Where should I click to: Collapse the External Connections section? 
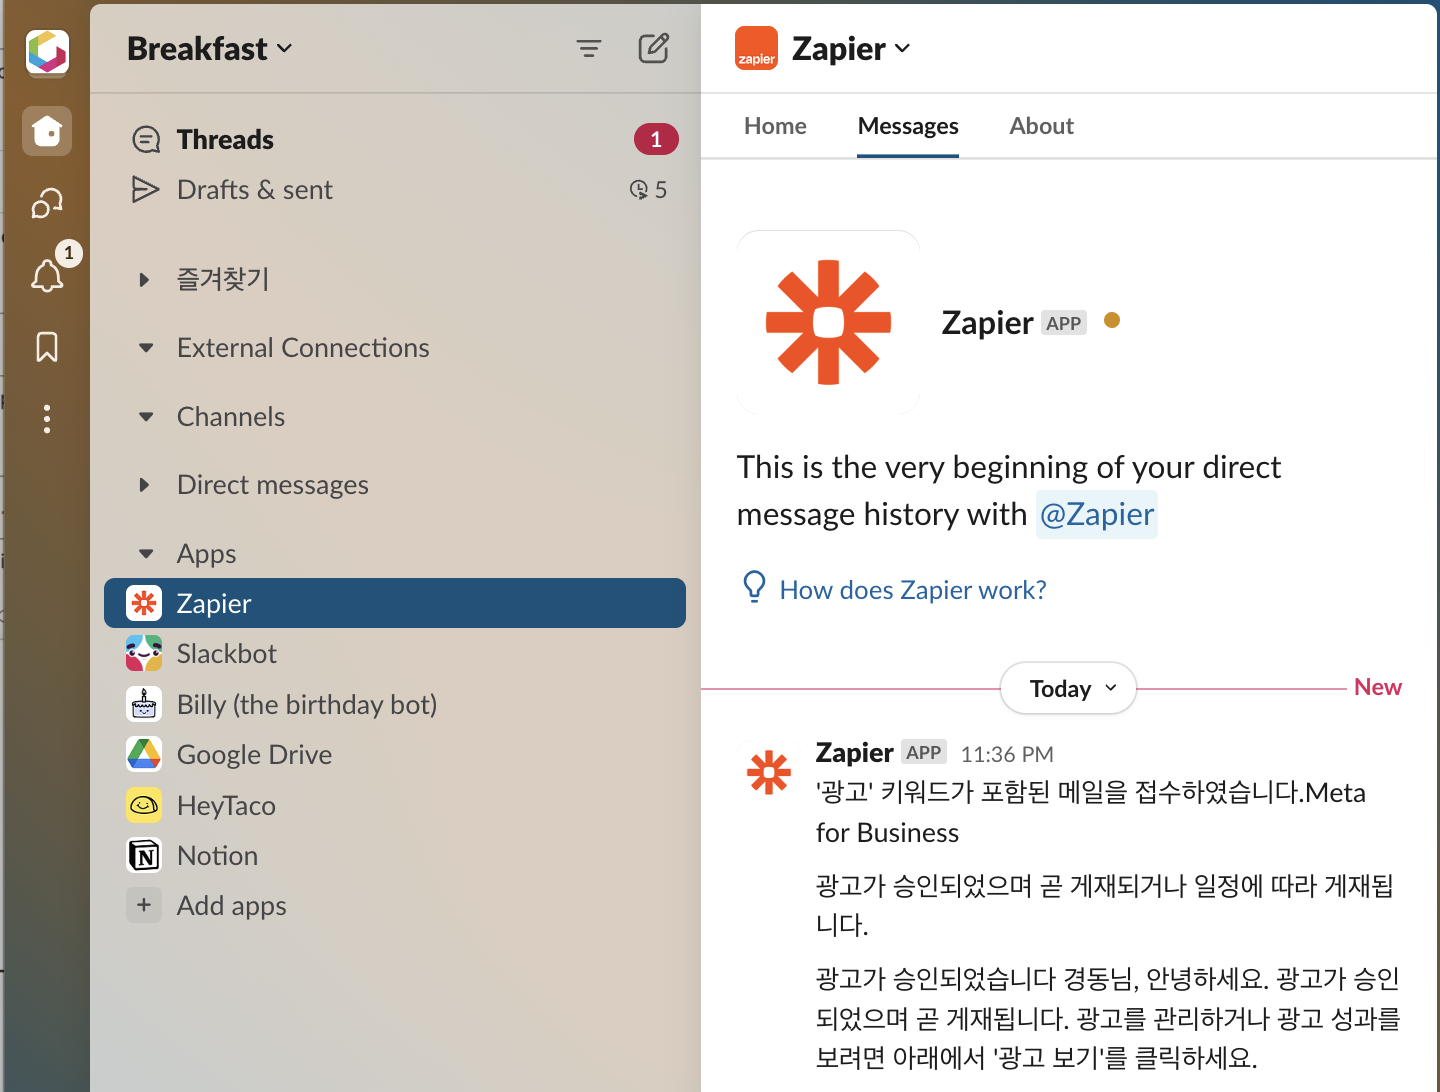click(x=146, y=348)
